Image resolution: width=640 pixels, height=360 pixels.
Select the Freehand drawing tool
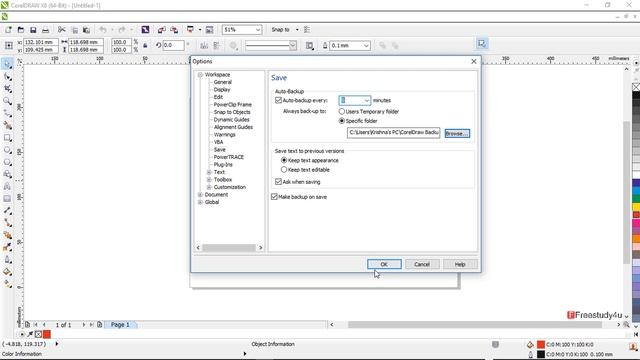tap(7, 113)
